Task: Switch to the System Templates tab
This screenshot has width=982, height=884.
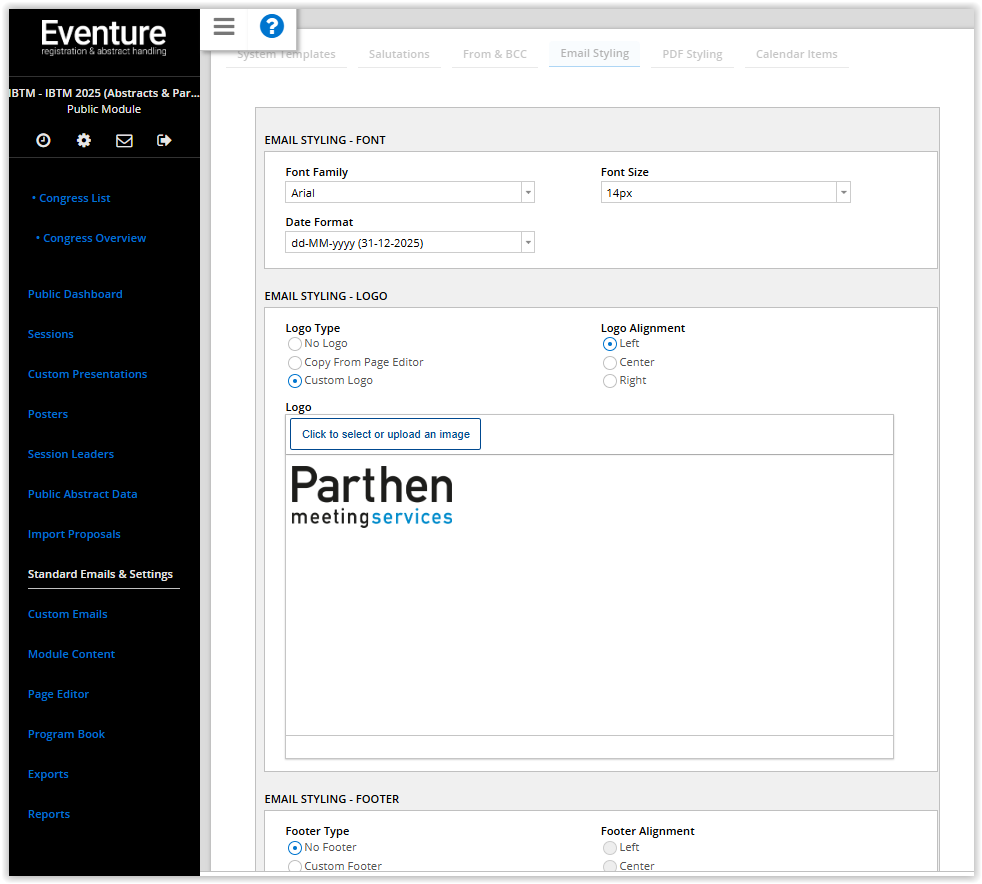Action: click(x=286, y=54)
